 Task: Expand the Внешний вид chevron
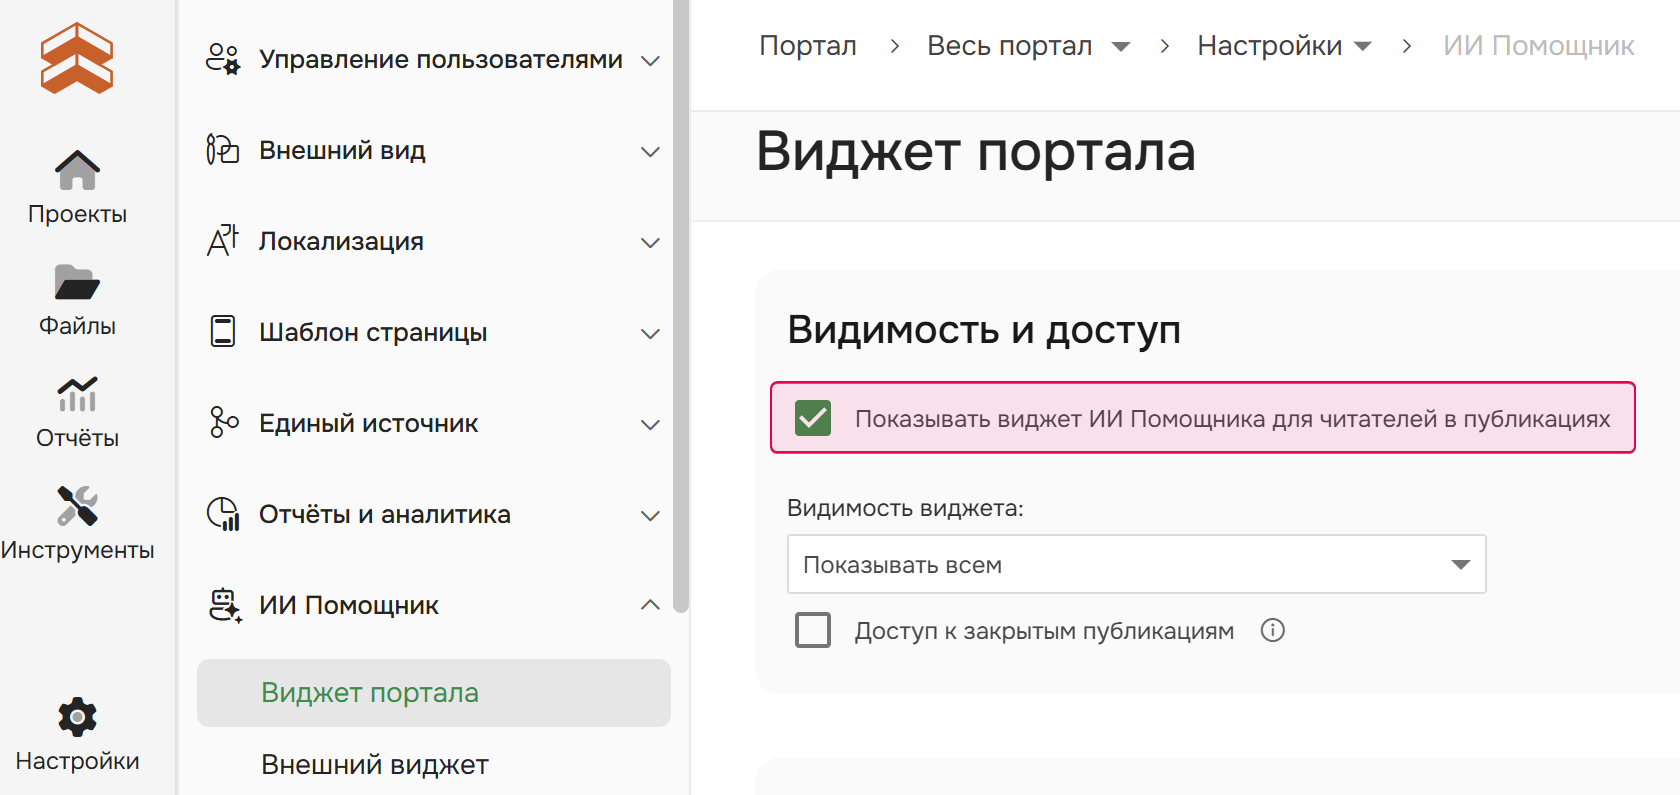650,152
